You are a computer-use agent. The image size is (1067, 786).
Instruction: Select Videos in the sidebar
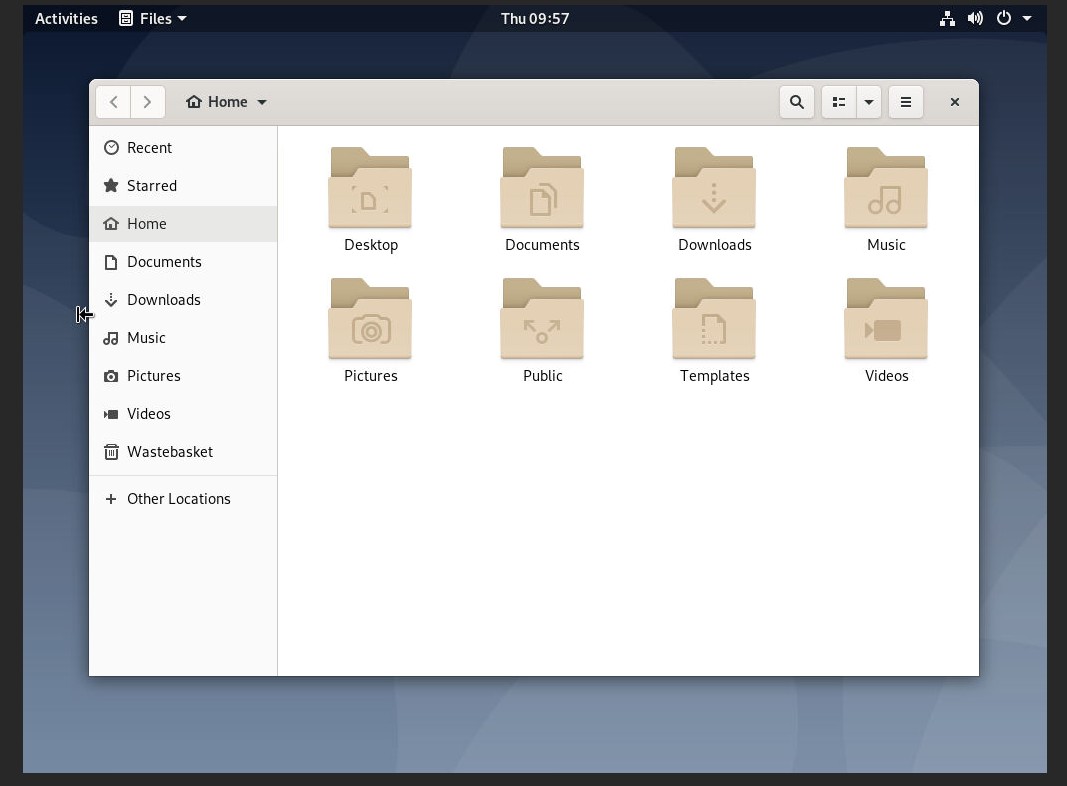(183, 414)
